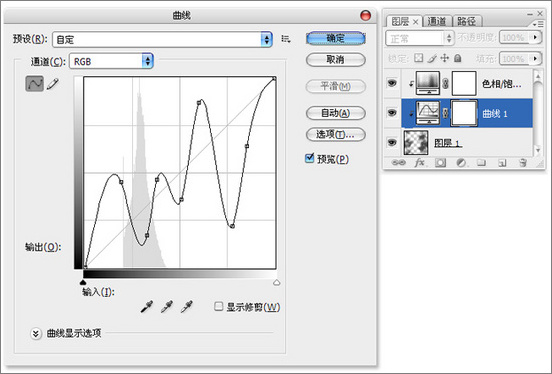Open the 通道 RGB channel dropdown
Screen dimensions: 552x374
pyautogui.click(x=111, y=61)
